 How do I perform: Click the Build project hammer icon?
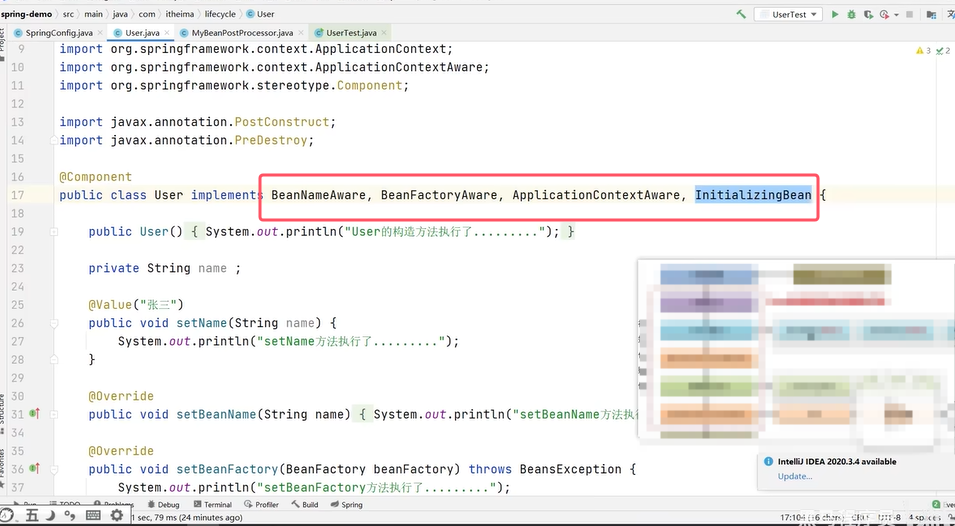(x=741, y=14)
